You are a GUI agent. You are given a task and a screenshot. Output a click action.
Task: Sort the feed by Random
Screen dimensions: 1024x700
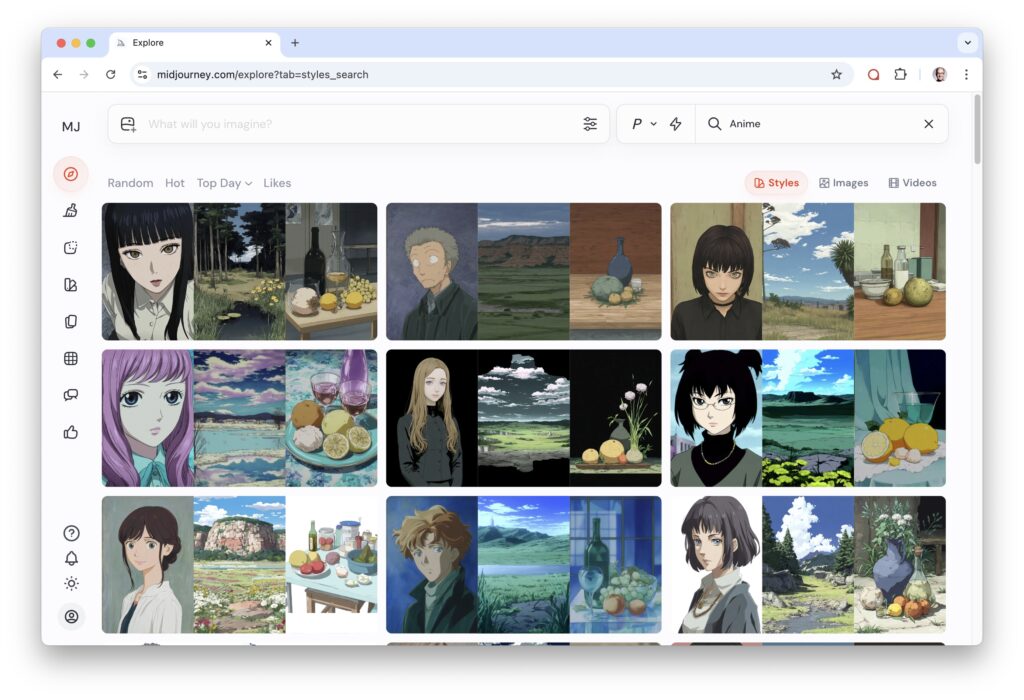(x=130, y=183)
